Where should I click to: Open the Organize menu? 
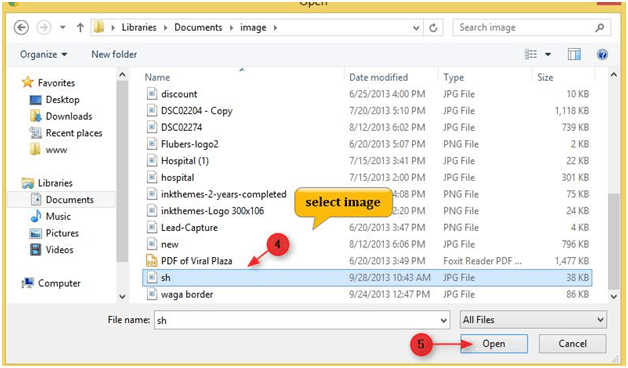click(x=44, y=54)
